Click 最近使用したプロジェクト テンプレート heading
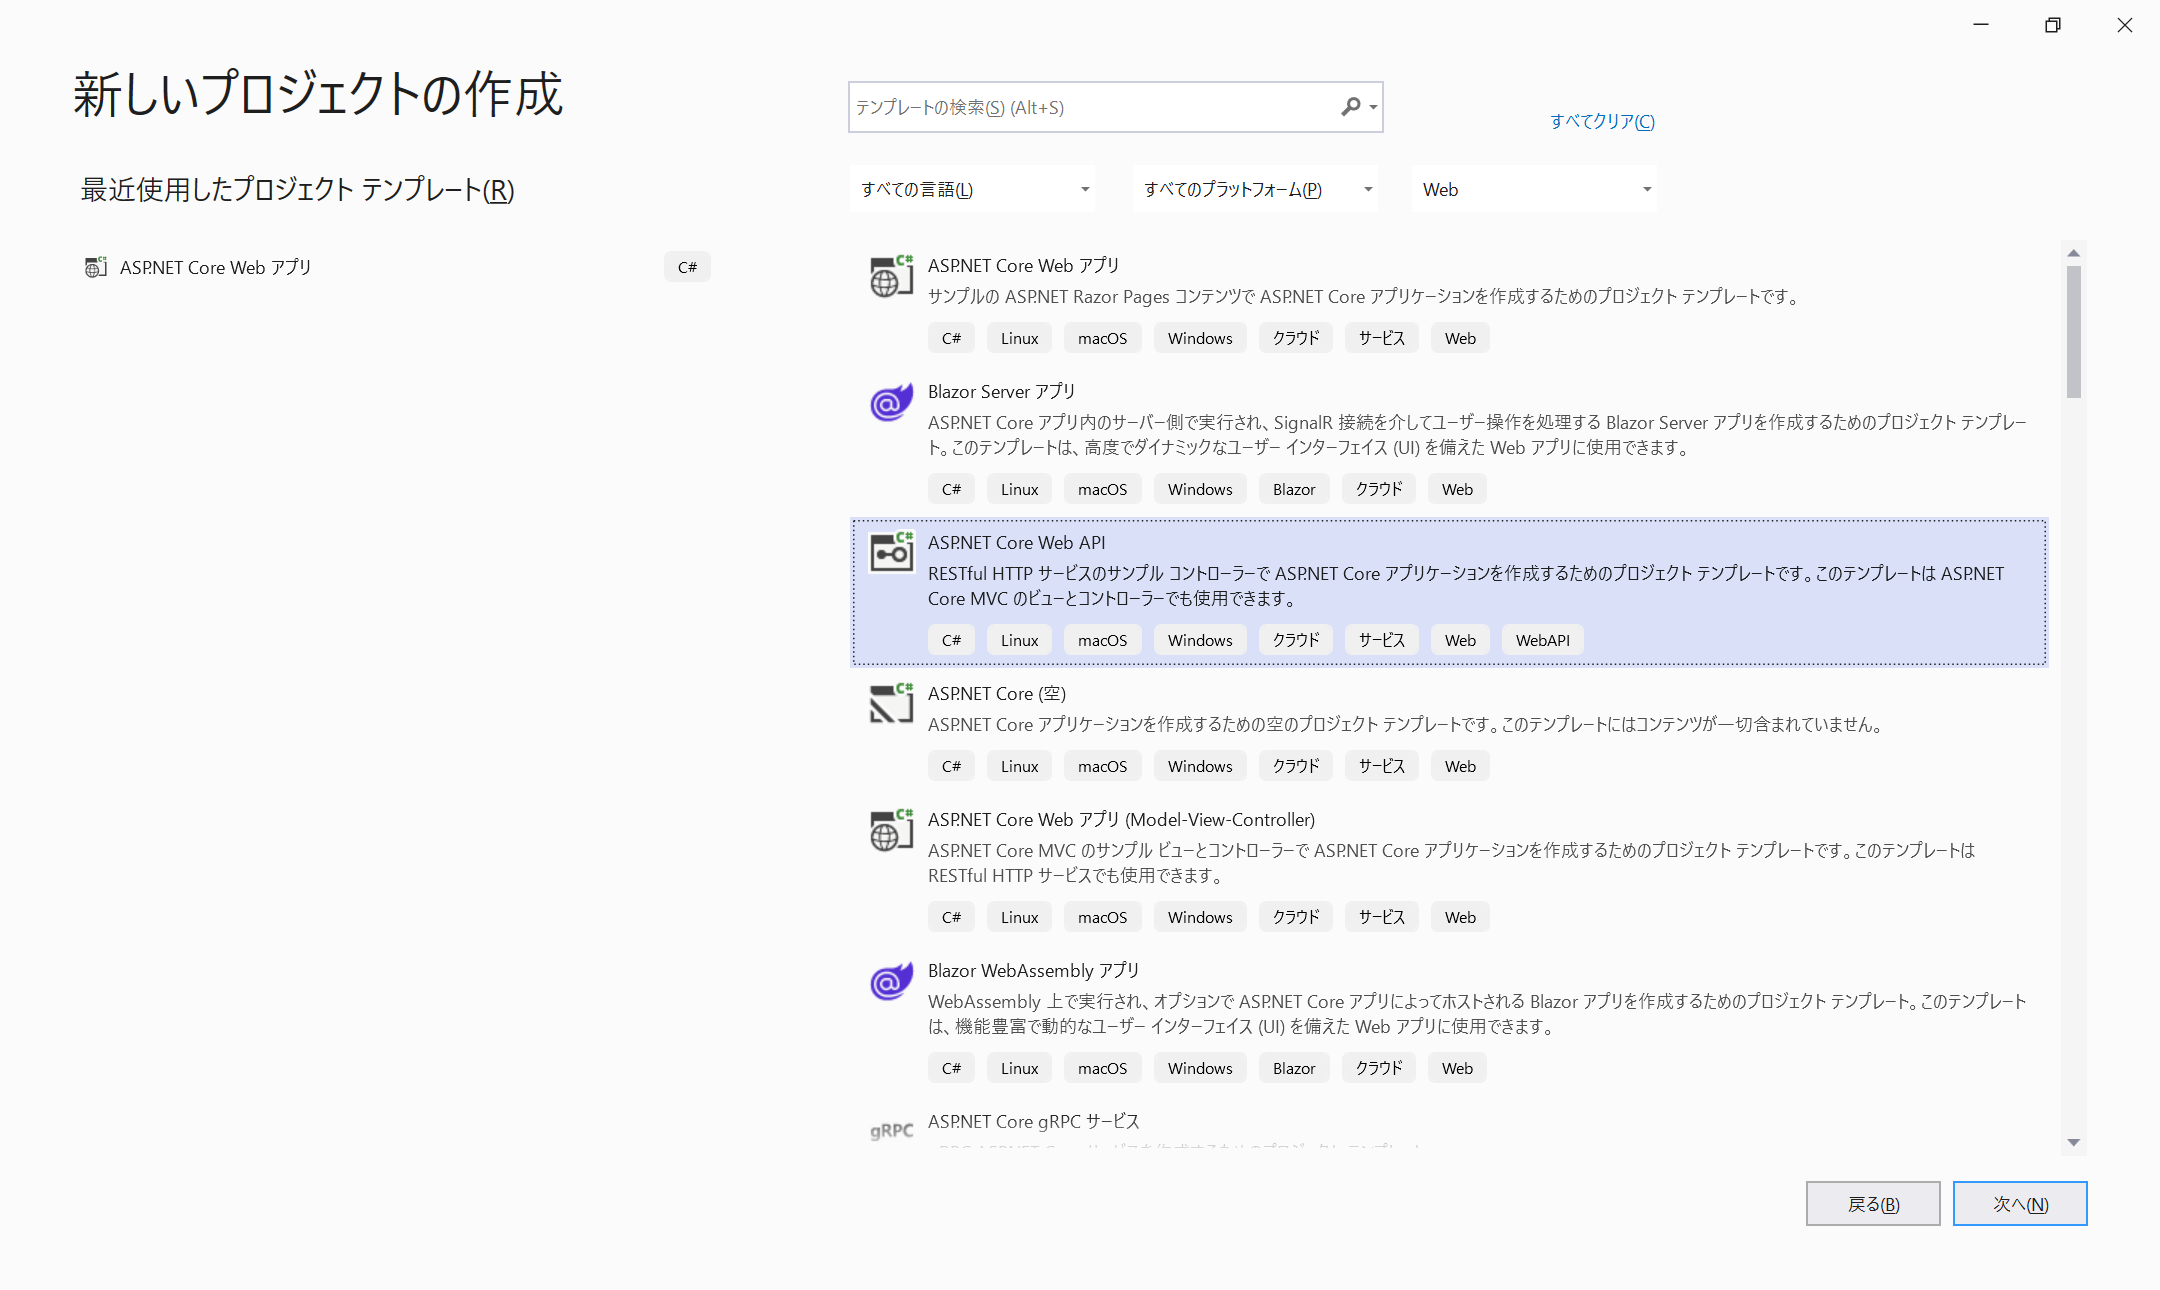The height and width of the screenshot is (1290, 2160). tap(297, 190)
